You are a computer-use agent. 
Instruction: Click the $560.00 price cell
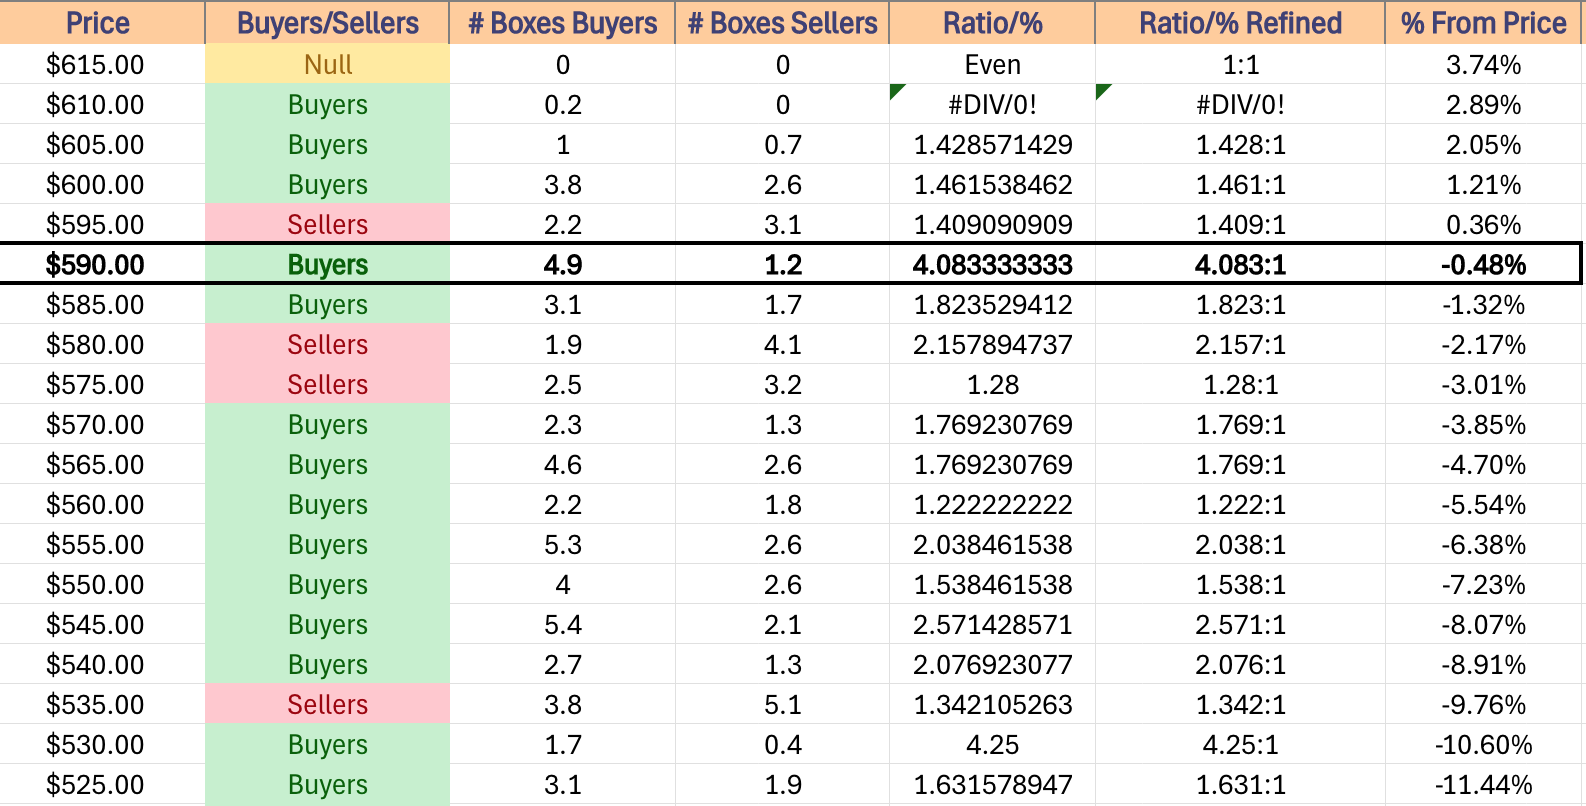pos(102,504)
